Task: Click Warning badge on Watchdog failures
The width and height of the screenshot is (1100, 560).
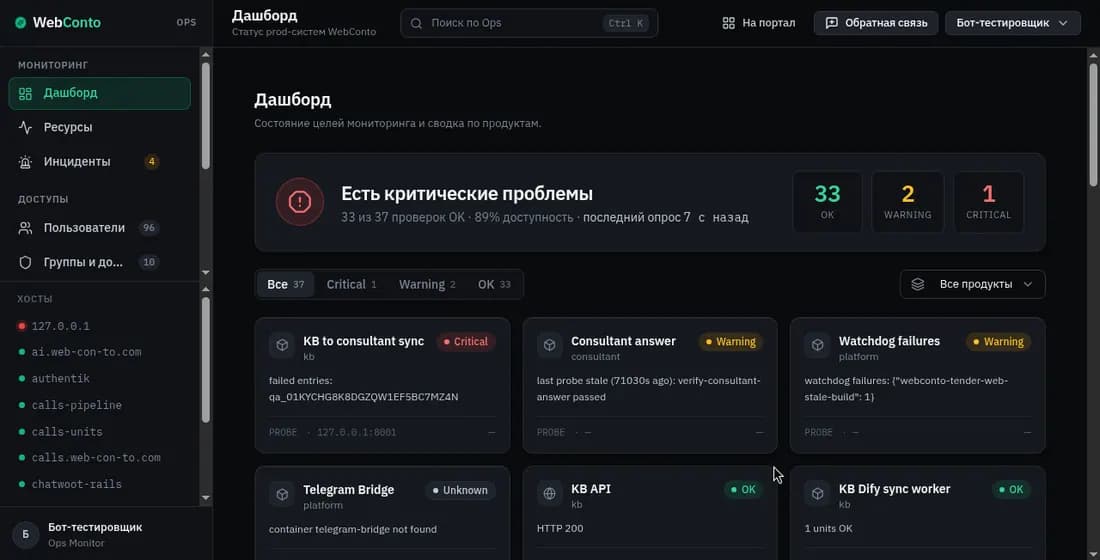Action: tap(998, 342)
